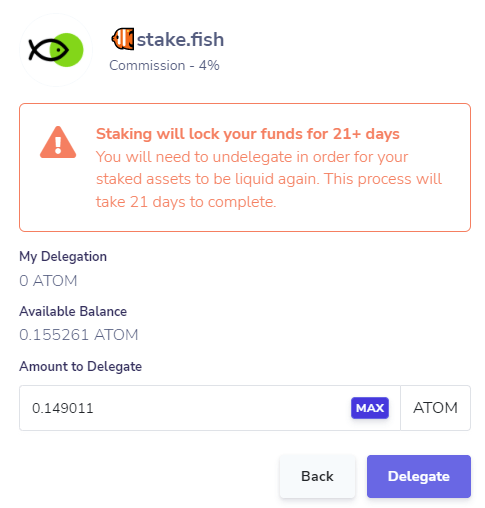This screenshot has height=508, width=485.
Task: Click the Available Balance label
Action: [x=73, y=311]
